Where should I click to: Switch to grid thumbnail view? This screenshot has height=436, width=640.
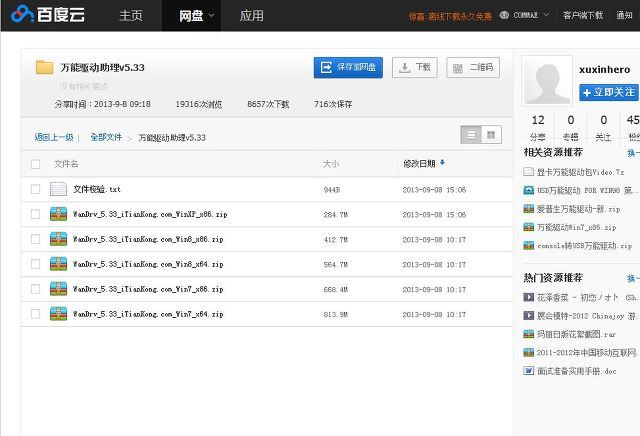(x=491, y=135)
